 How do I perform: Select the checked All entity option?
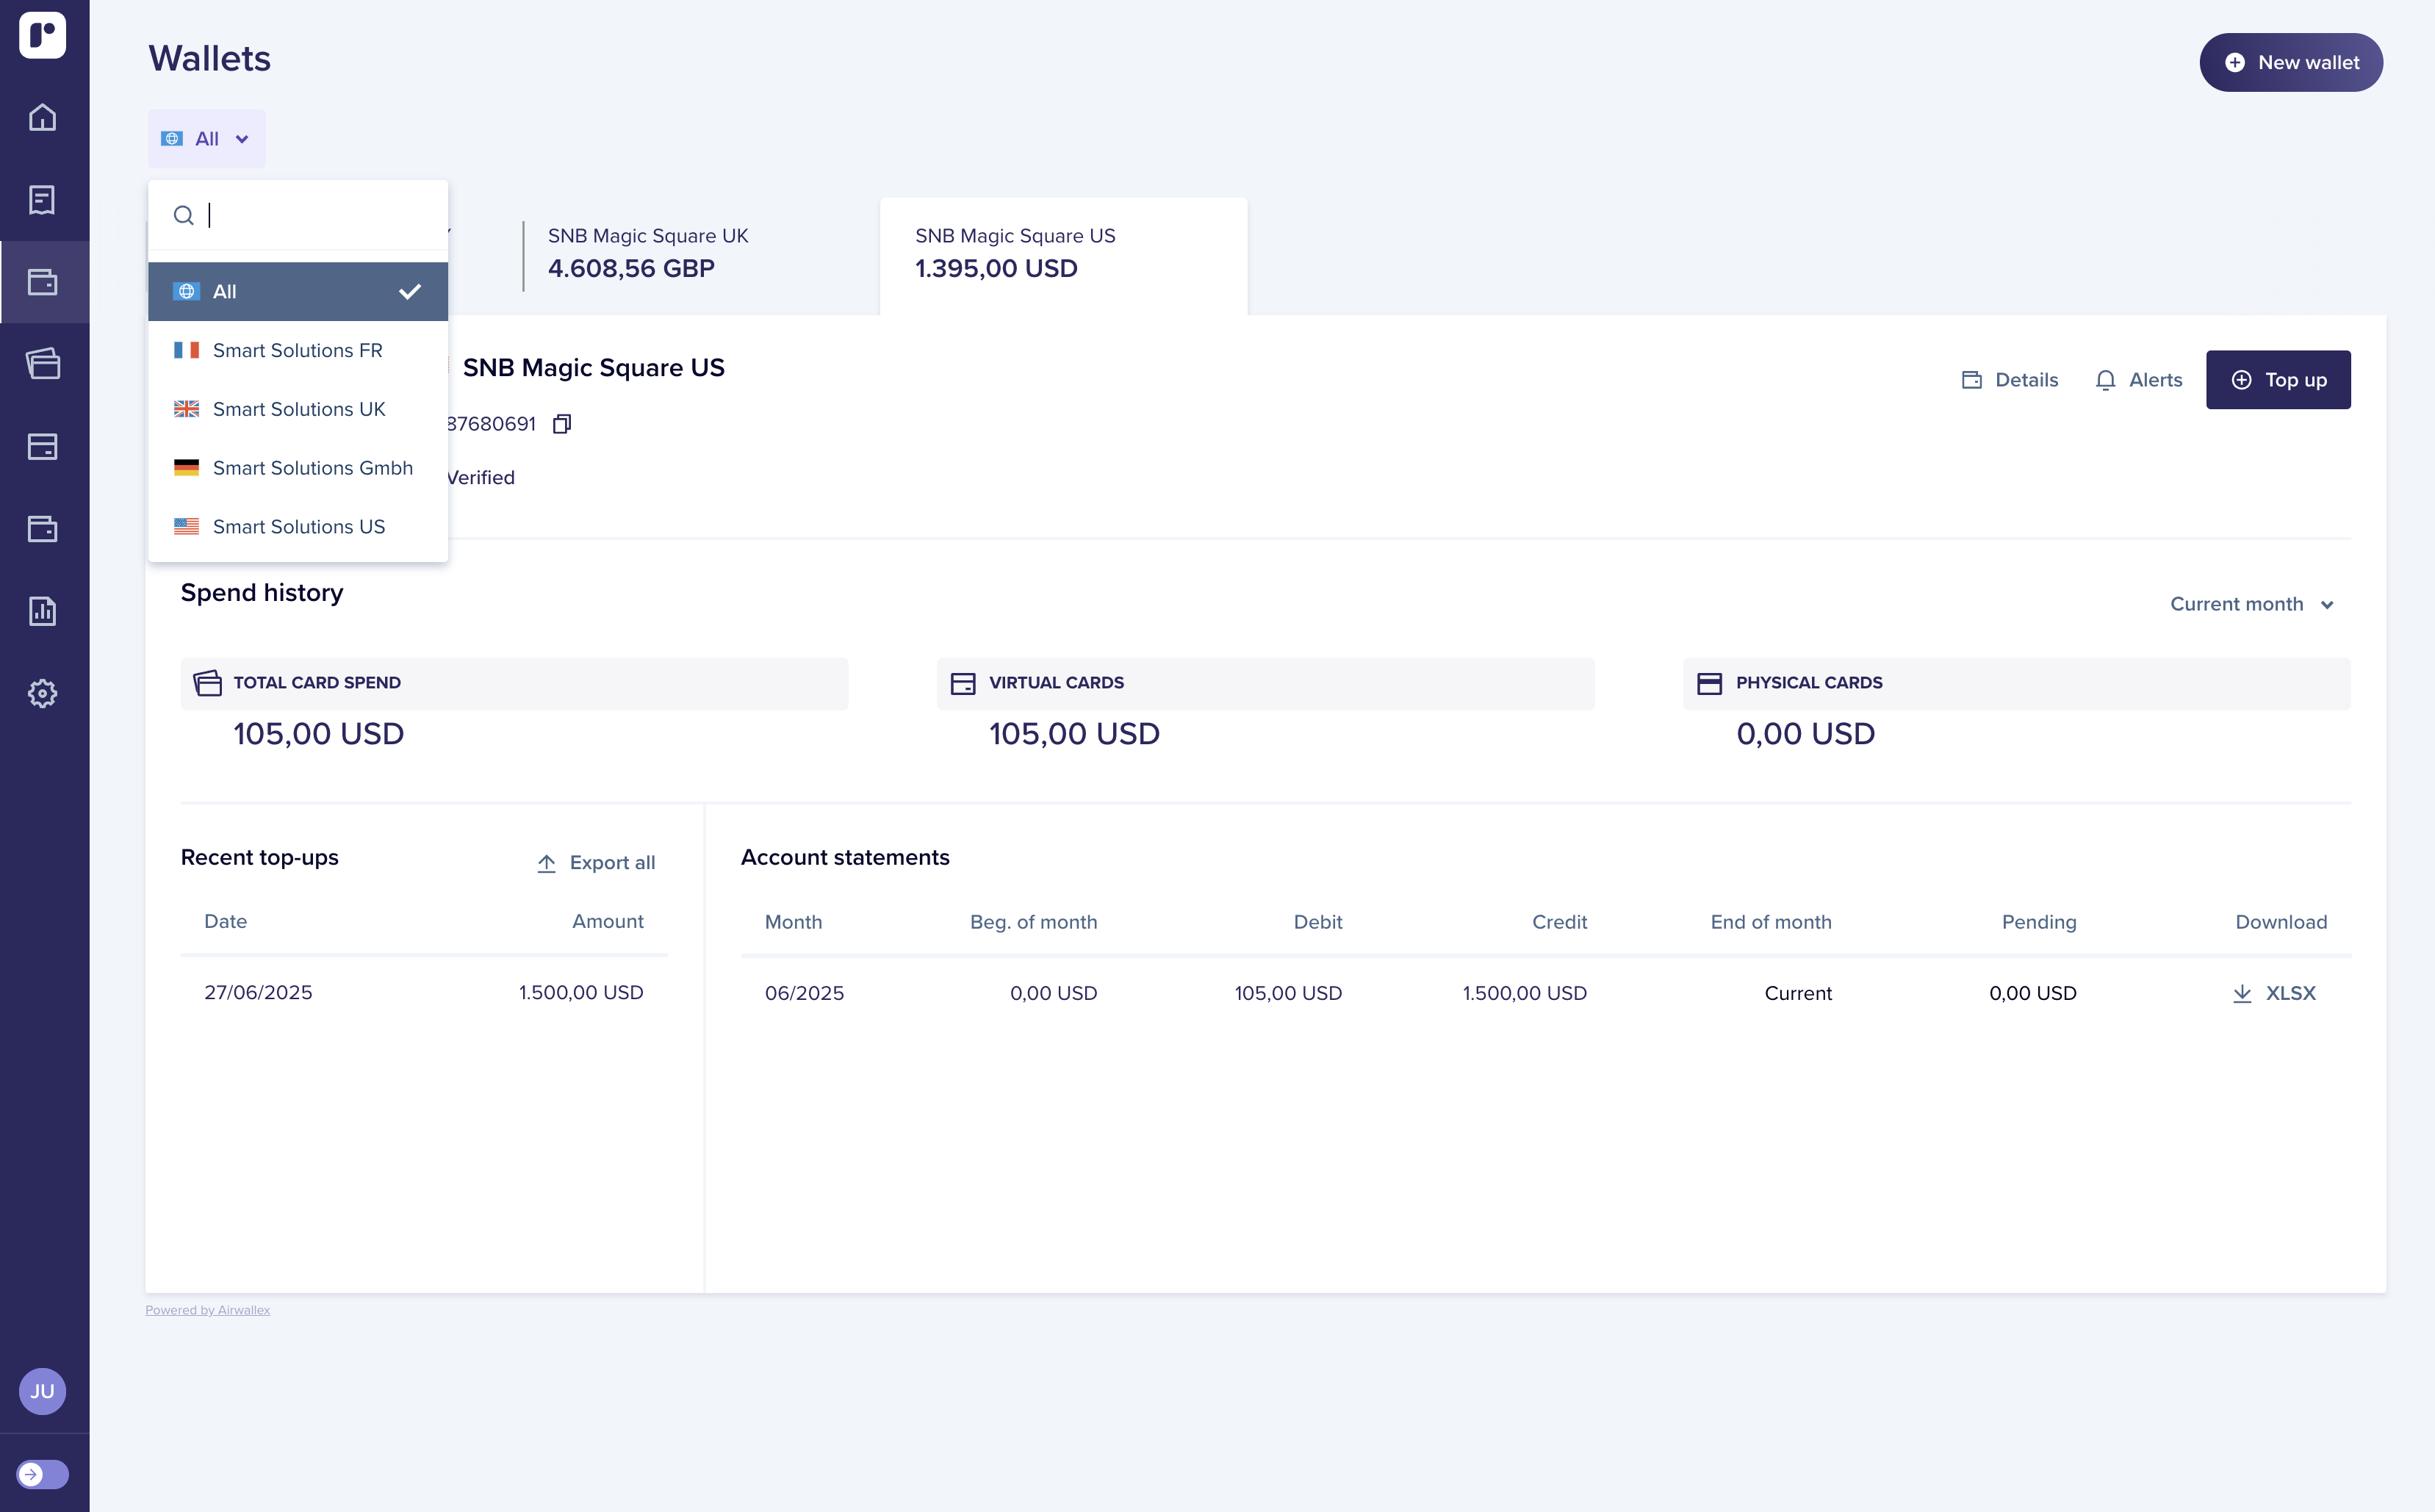pos(297,292)
